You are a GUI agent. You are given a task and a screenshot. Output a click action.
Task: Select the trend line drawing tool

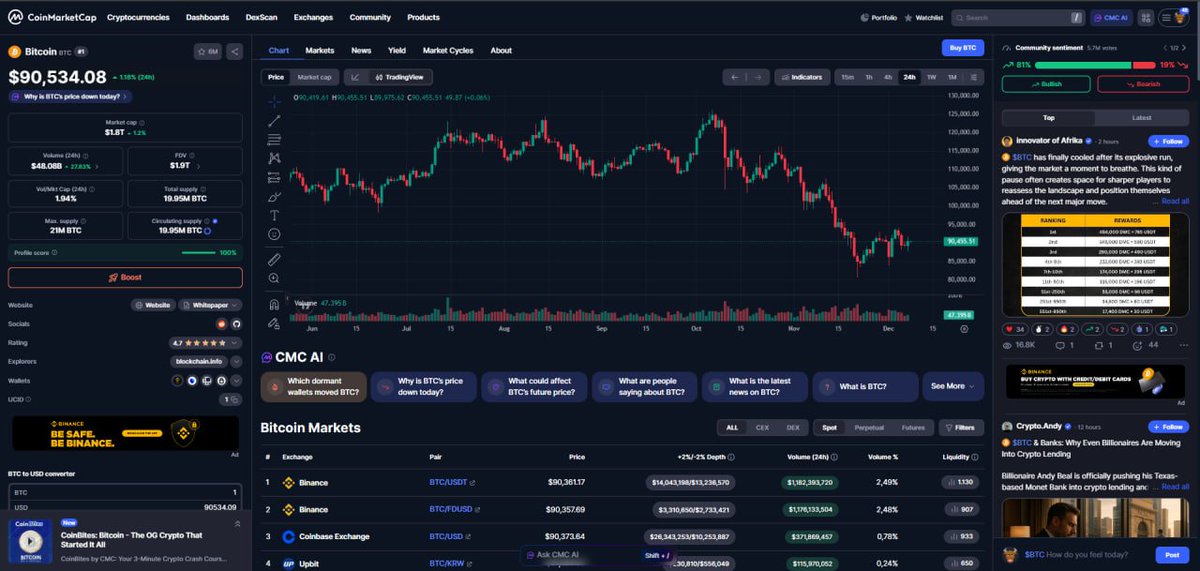(x=274, y=120)
